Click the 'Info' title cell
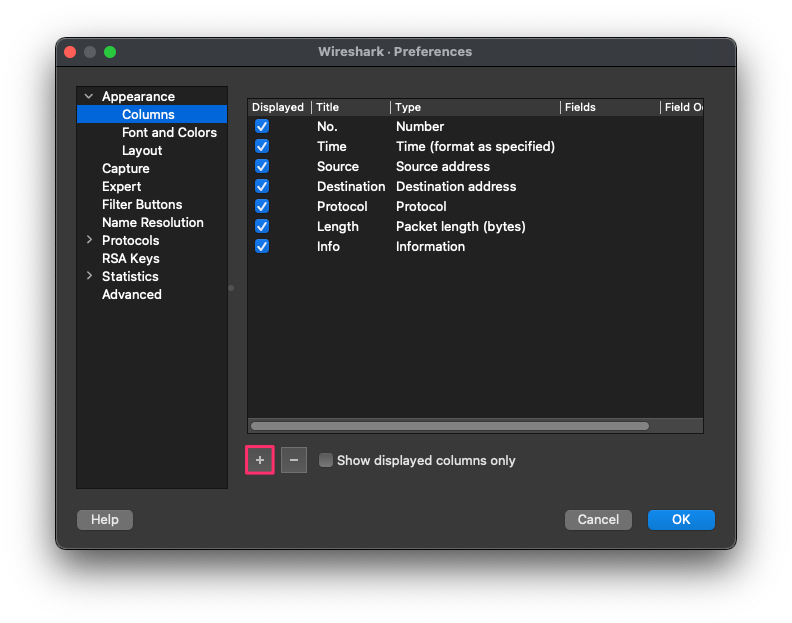The width and height of the screenshot is (792, 623). pyautogui.click(x=328, y=247)
